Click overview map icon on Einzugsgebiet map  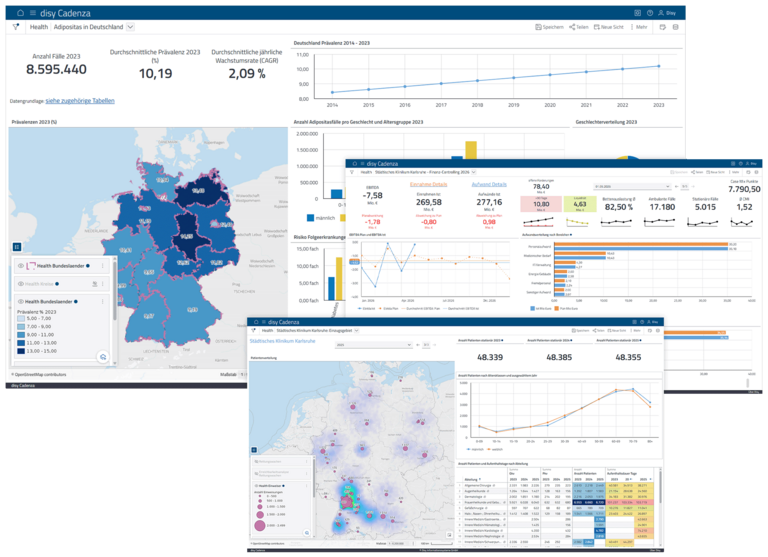click(x=449, y=535)
